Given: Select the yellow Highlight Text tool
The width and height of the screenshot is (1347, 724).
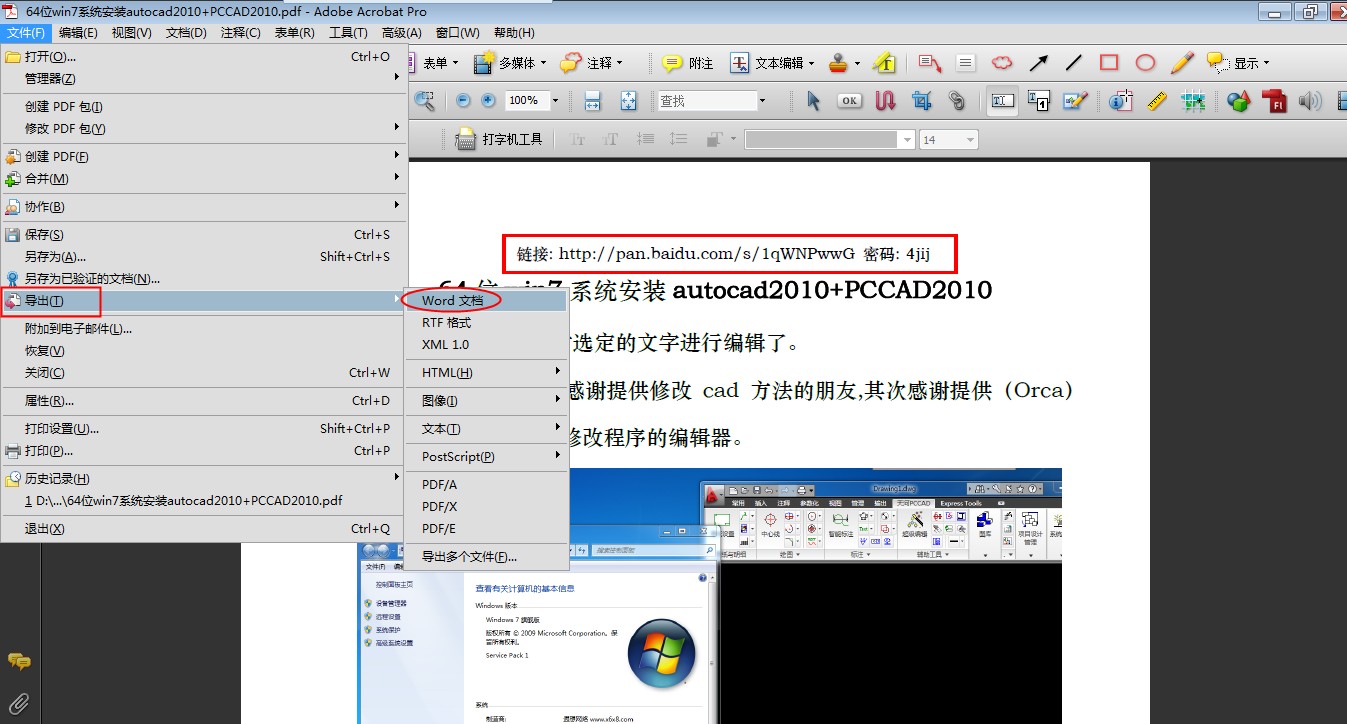Looking at the screenshot, I should pyautogui.click(x=884, y=63).
